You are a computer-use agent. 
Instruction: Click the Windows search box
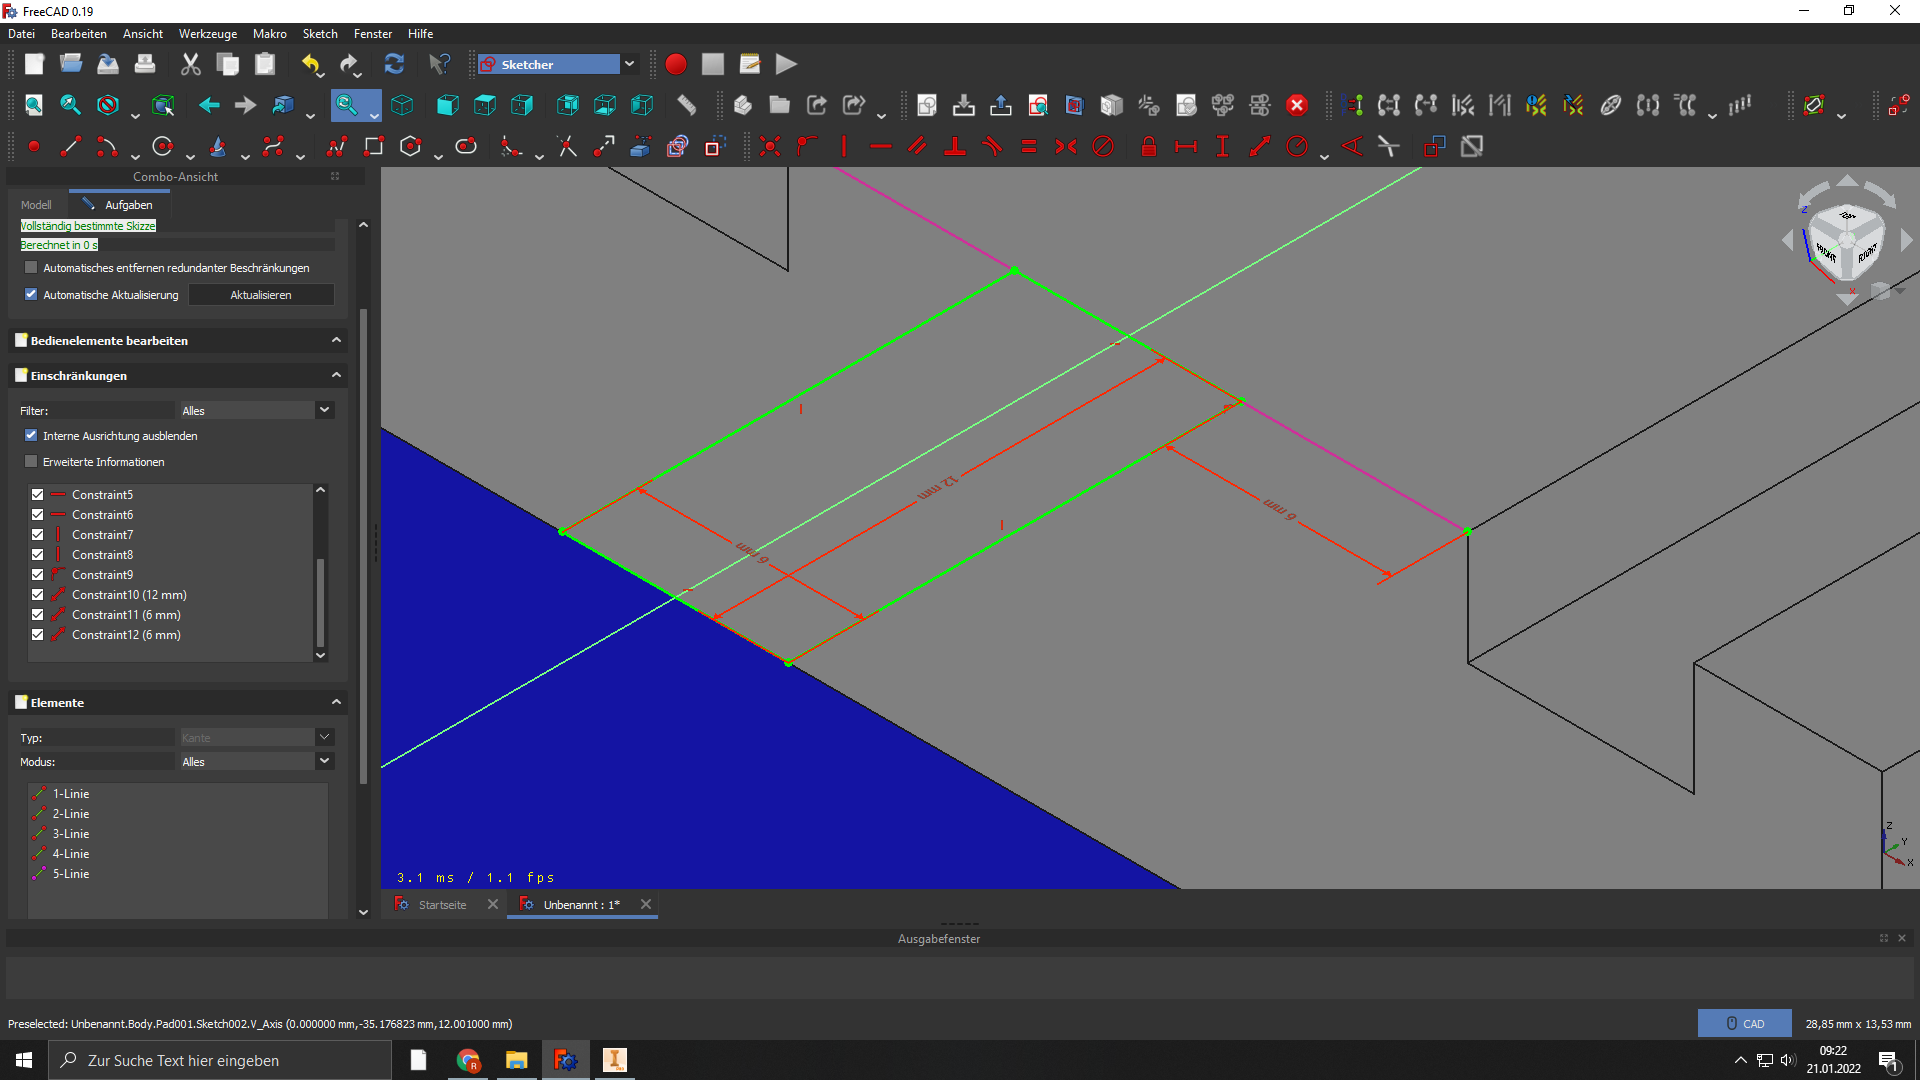point(220,1060)
